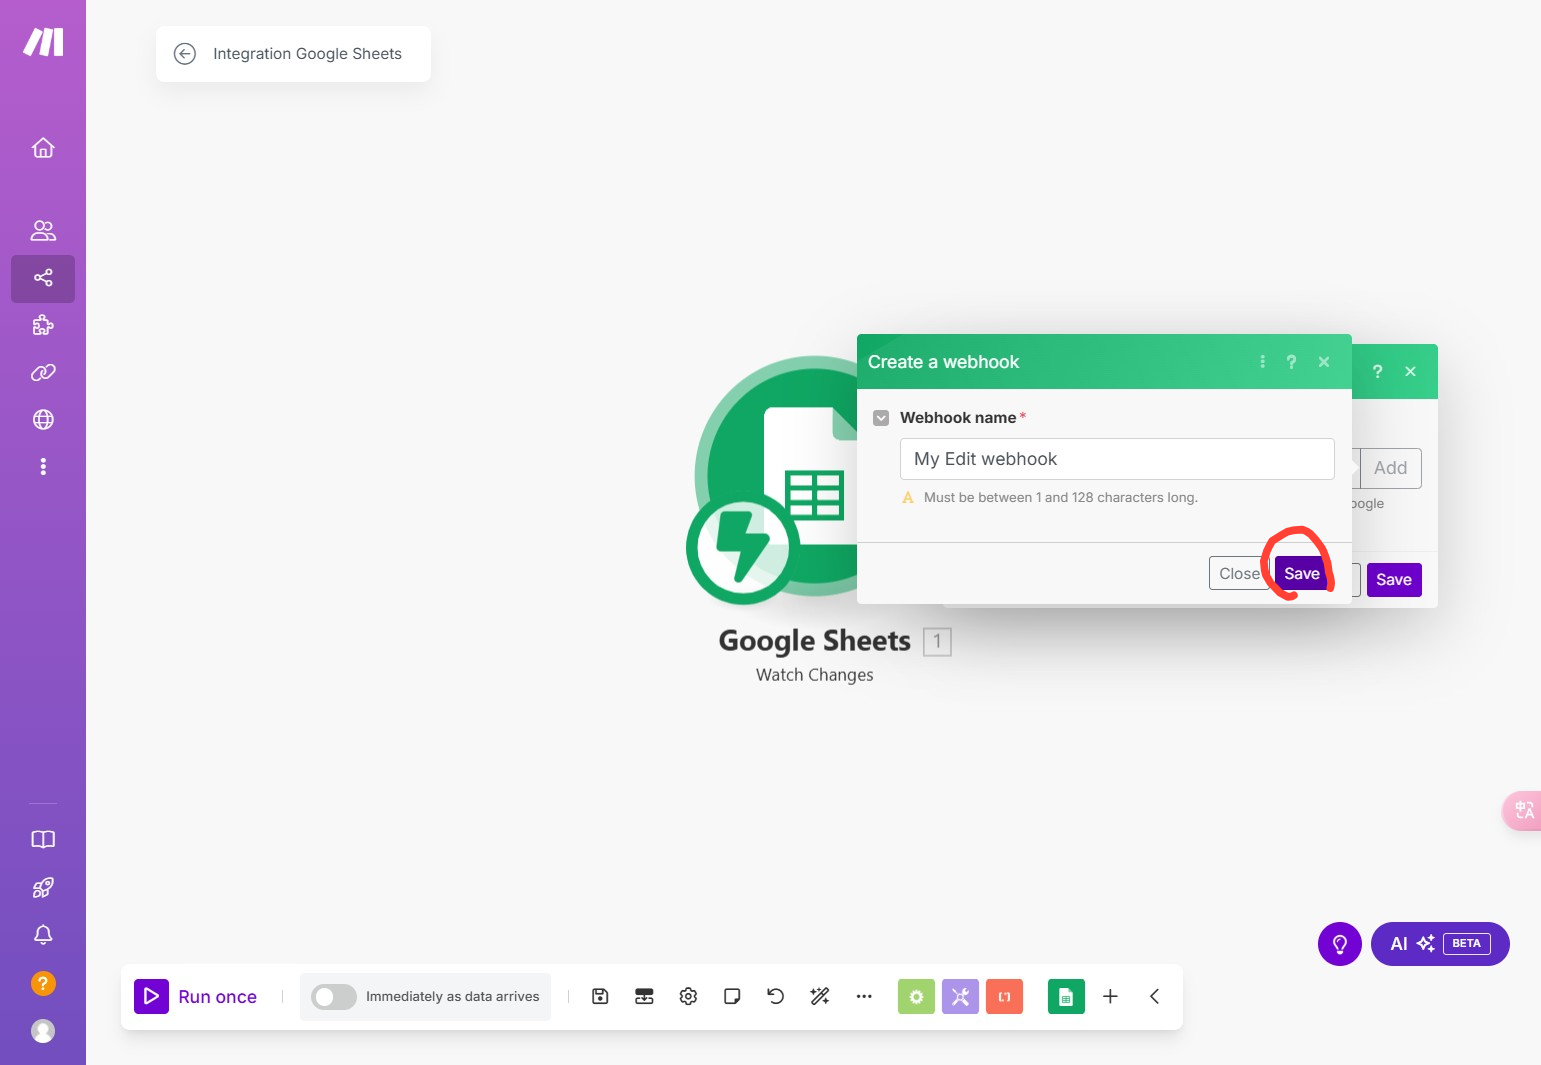Open the purple Tools favorites icon
Screen dimensions: 1541x1065
click(960, 997)
